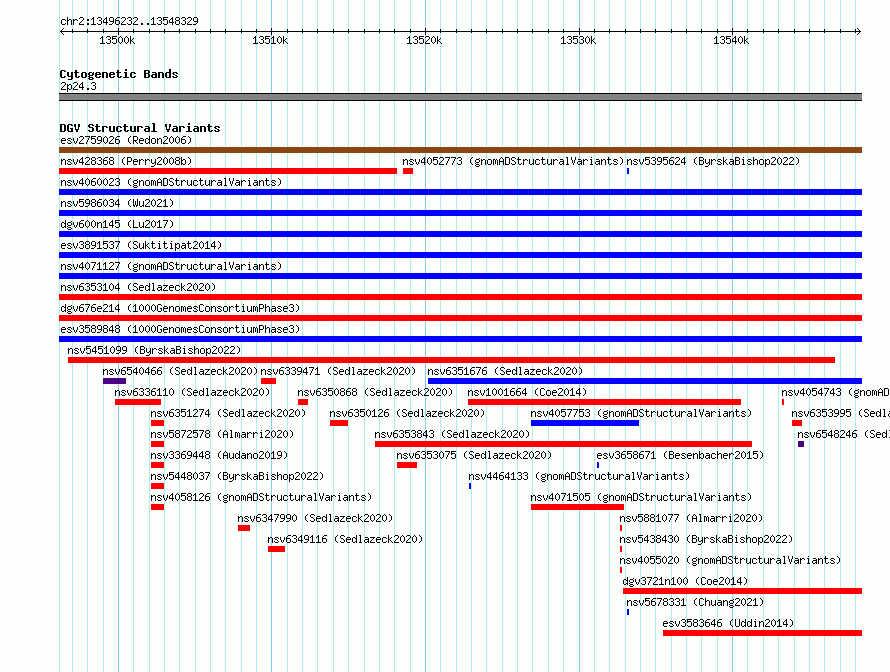Viewport: 890px width, 672px height.
Task: Click nsv6351274 (Sedlazeck2020) label
Action: (x=228, y=413)
